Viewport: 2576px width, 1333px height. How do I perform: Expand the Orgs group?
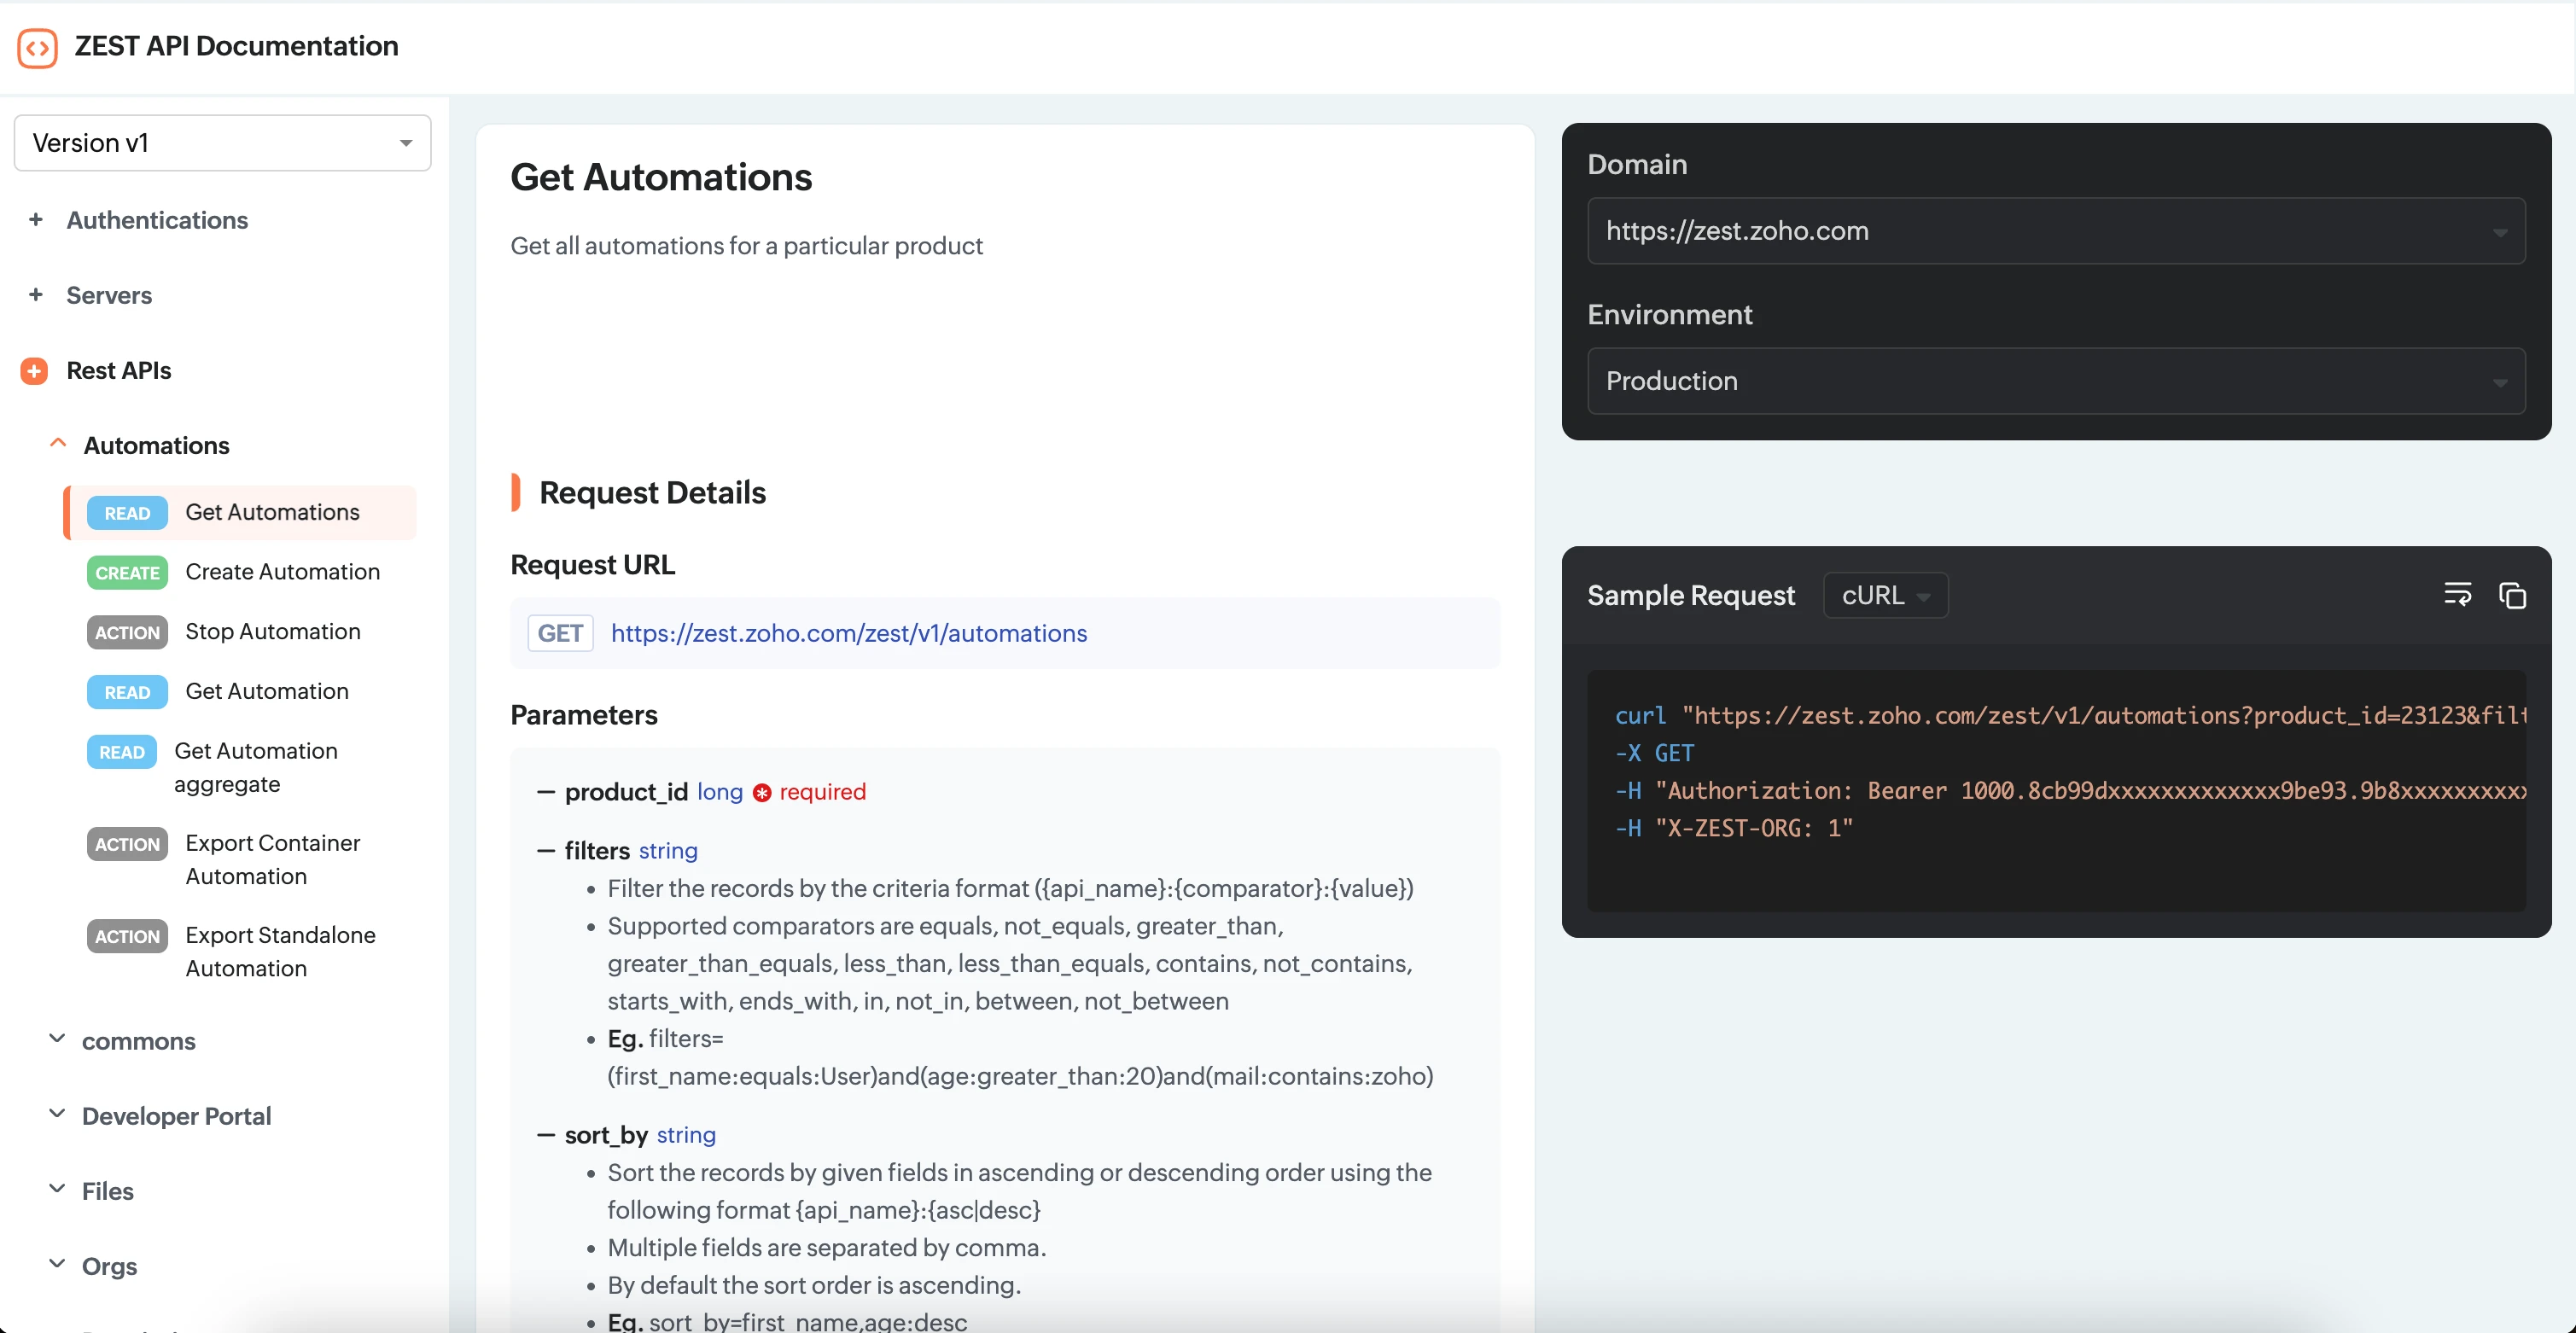pyautogui.click(x=58, y=1264)
